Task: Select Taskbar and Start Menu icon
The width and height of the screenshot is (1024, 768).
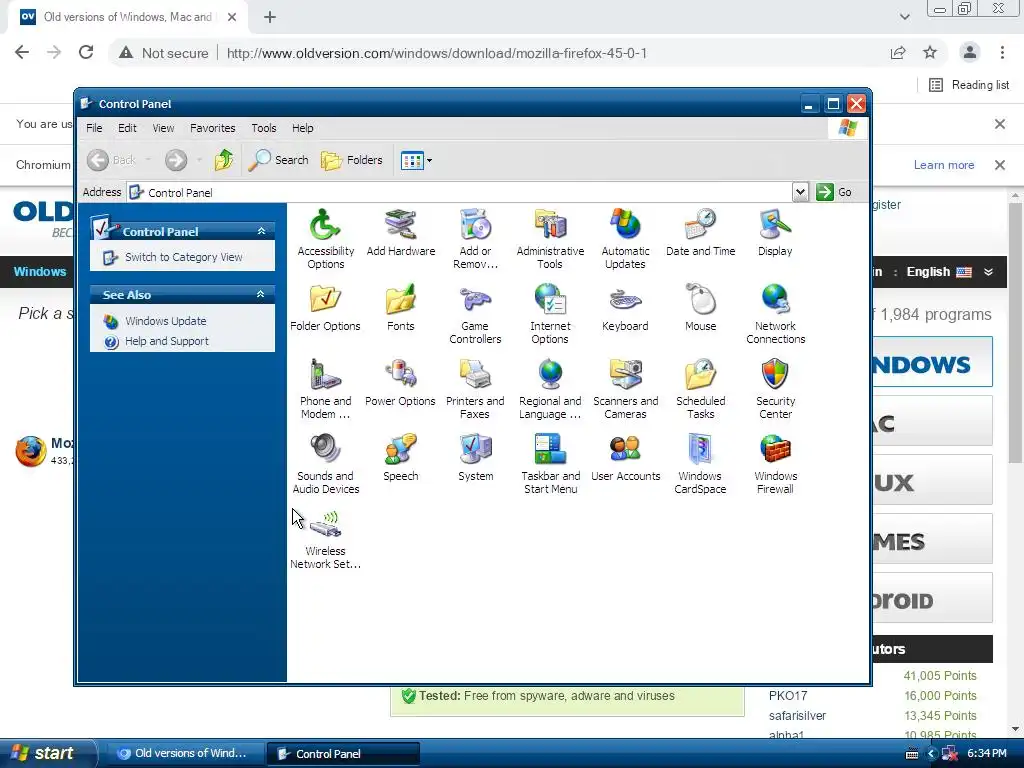Action: pyautogui.click(x=550, y=464)
